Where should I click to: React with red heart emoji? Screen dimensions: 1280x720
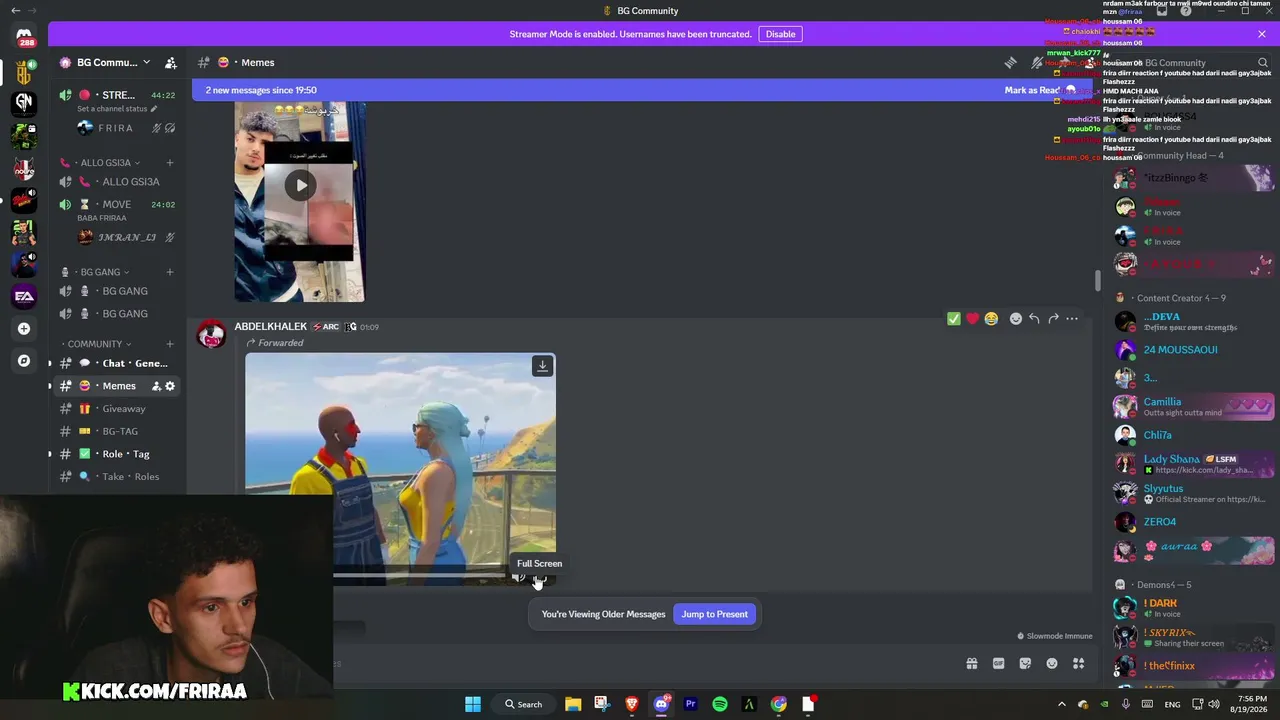[x=972, y=319]
